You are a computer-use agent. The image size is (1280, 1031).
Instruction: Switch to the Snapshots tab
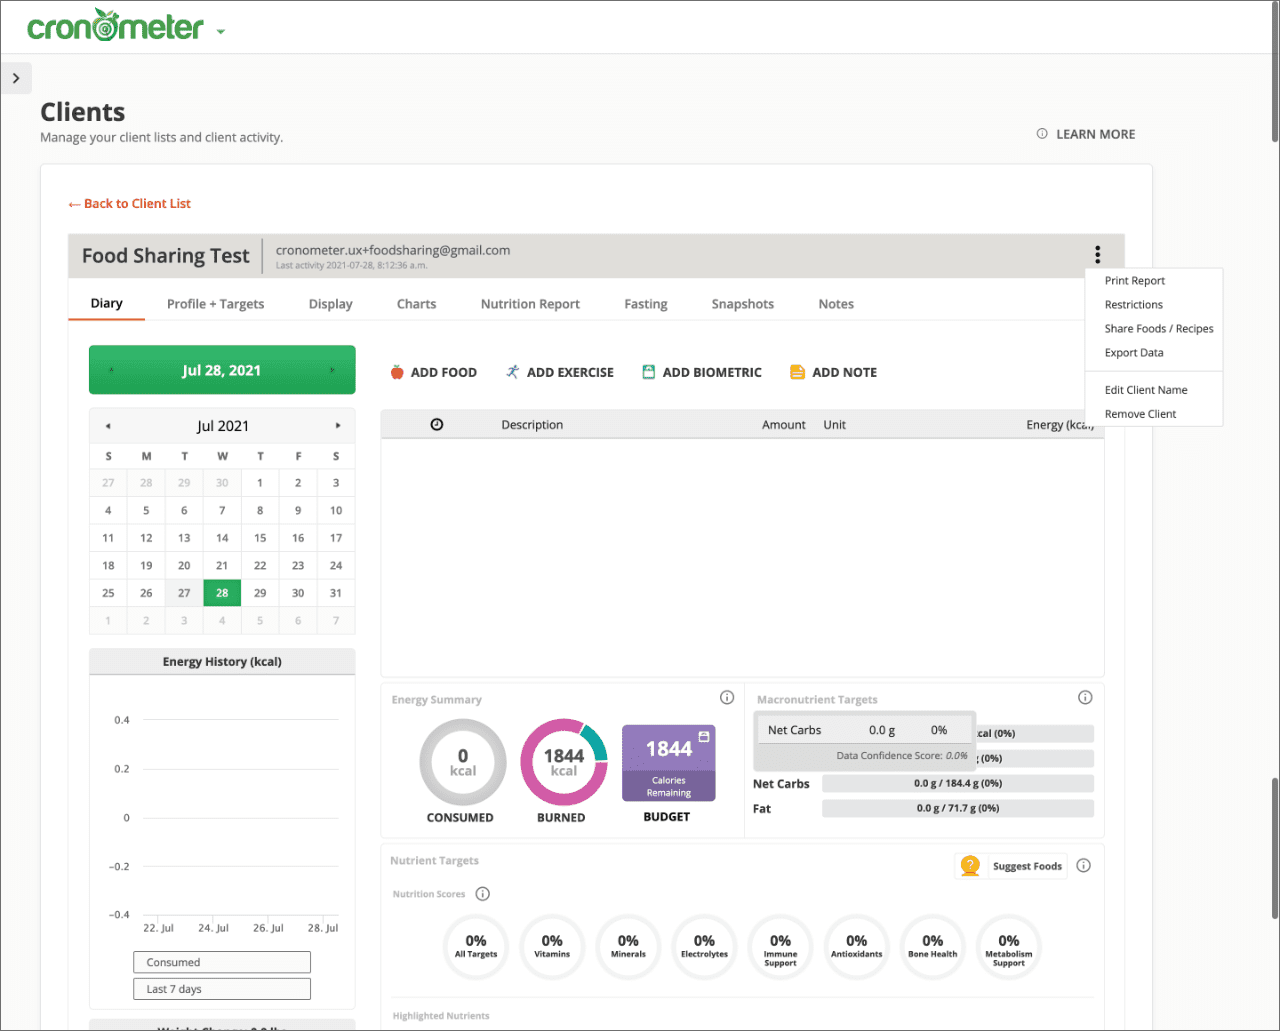coord(742,303)
